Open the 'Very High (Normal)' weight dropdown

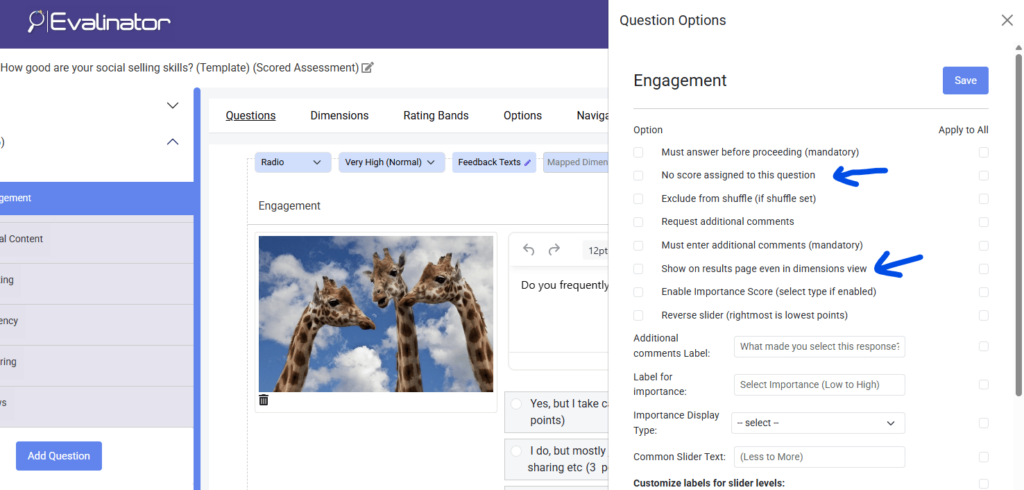pos(391,162)
